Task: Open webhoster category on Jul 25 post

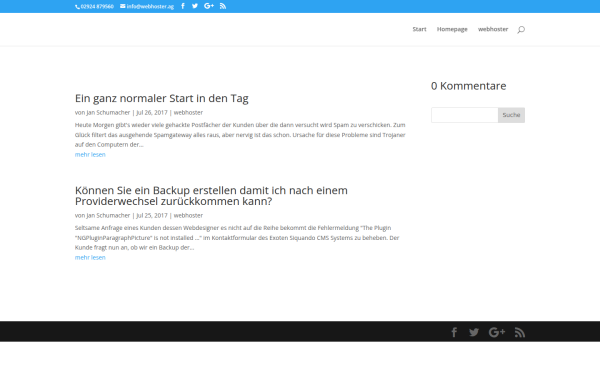Action: (188, 215)
